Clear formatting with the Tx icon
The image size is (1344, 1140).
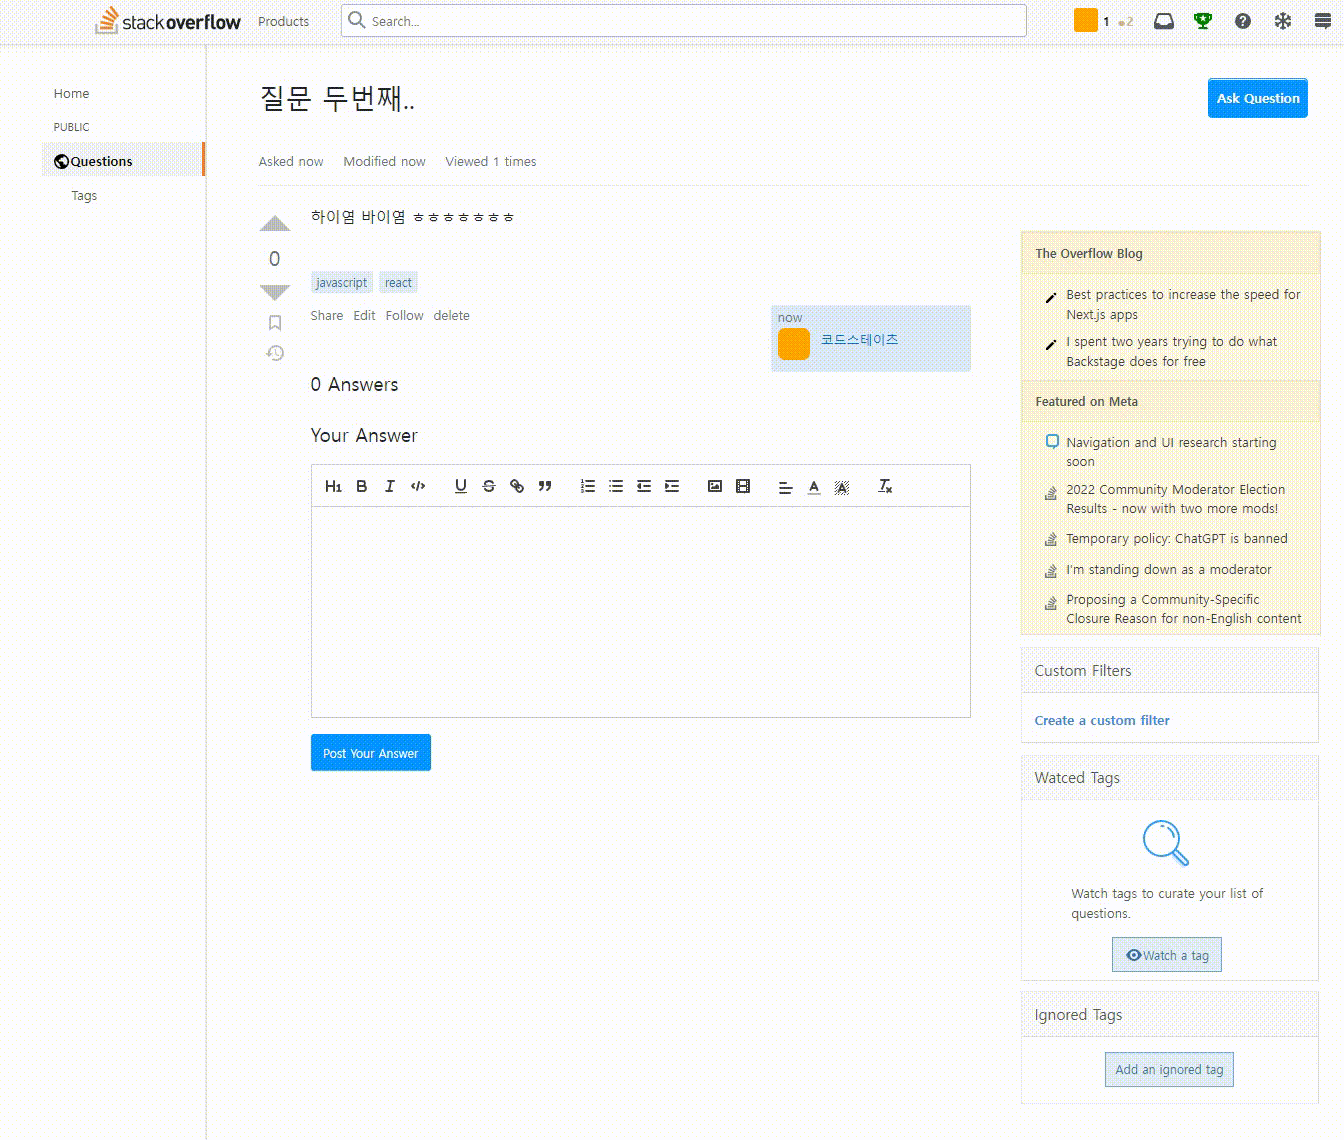point(885,486)
